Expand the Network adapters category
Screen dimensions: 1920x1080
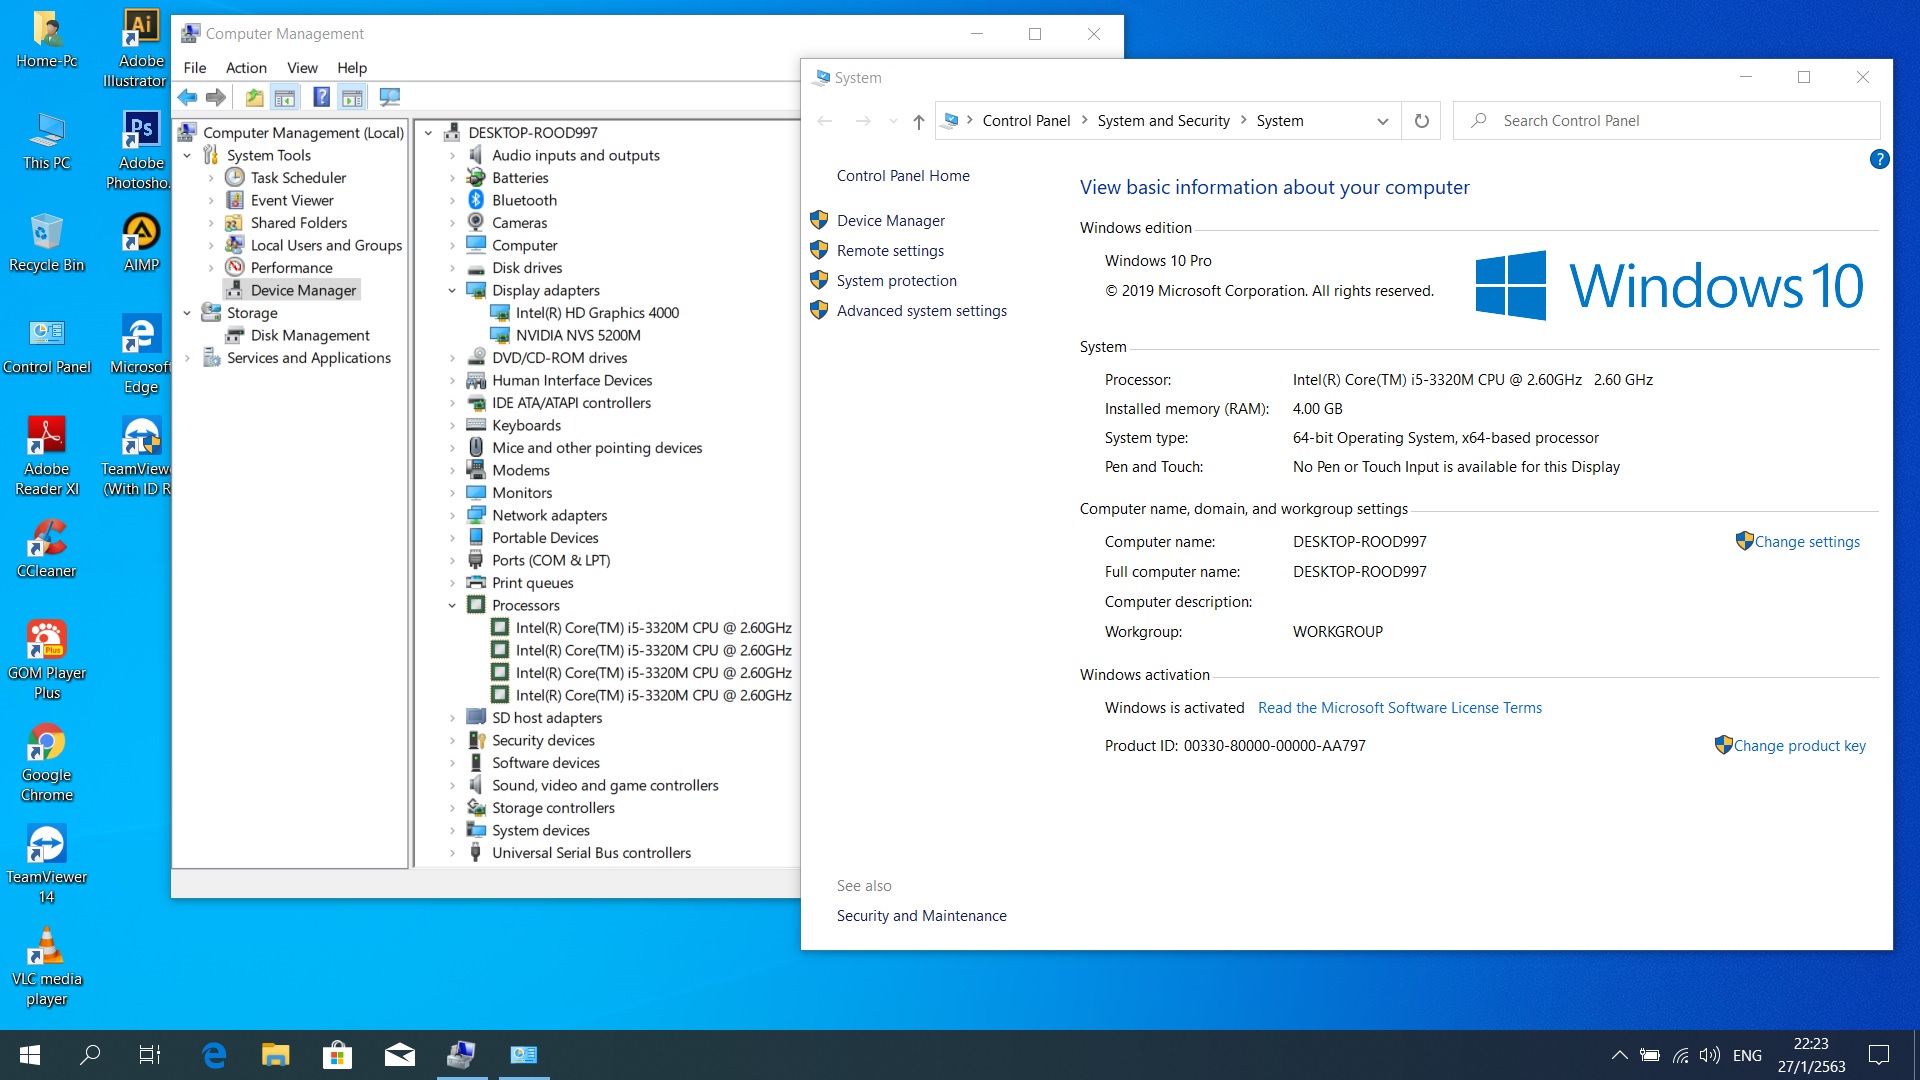coord(452,516)
